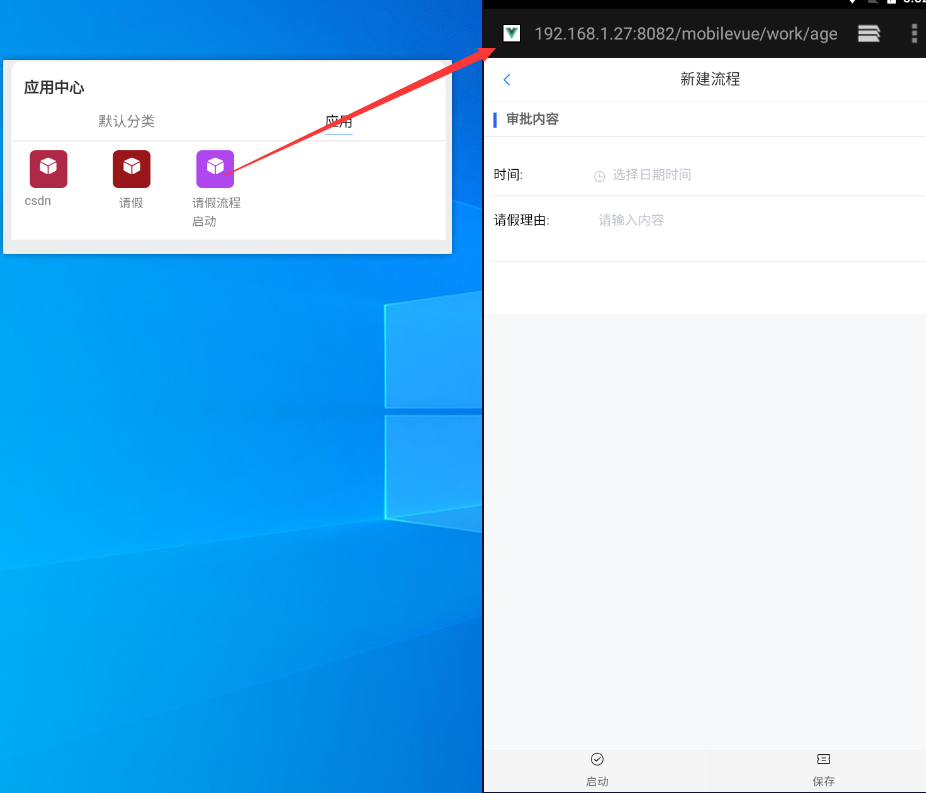
Task: Click the 请假流程启动 label text
Action: click(x=216, y=212)
